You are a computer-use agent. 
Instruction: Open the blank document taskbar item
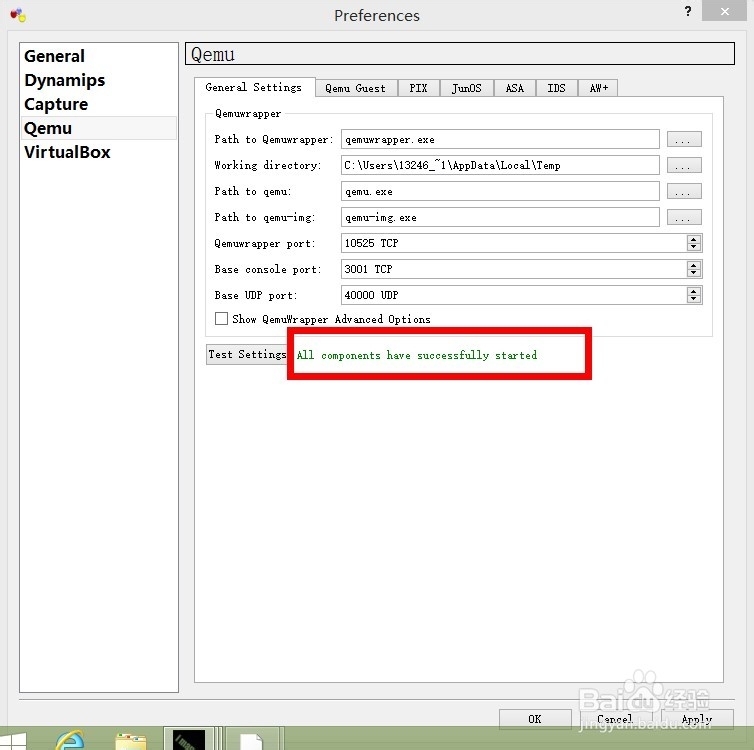(252, 739)
